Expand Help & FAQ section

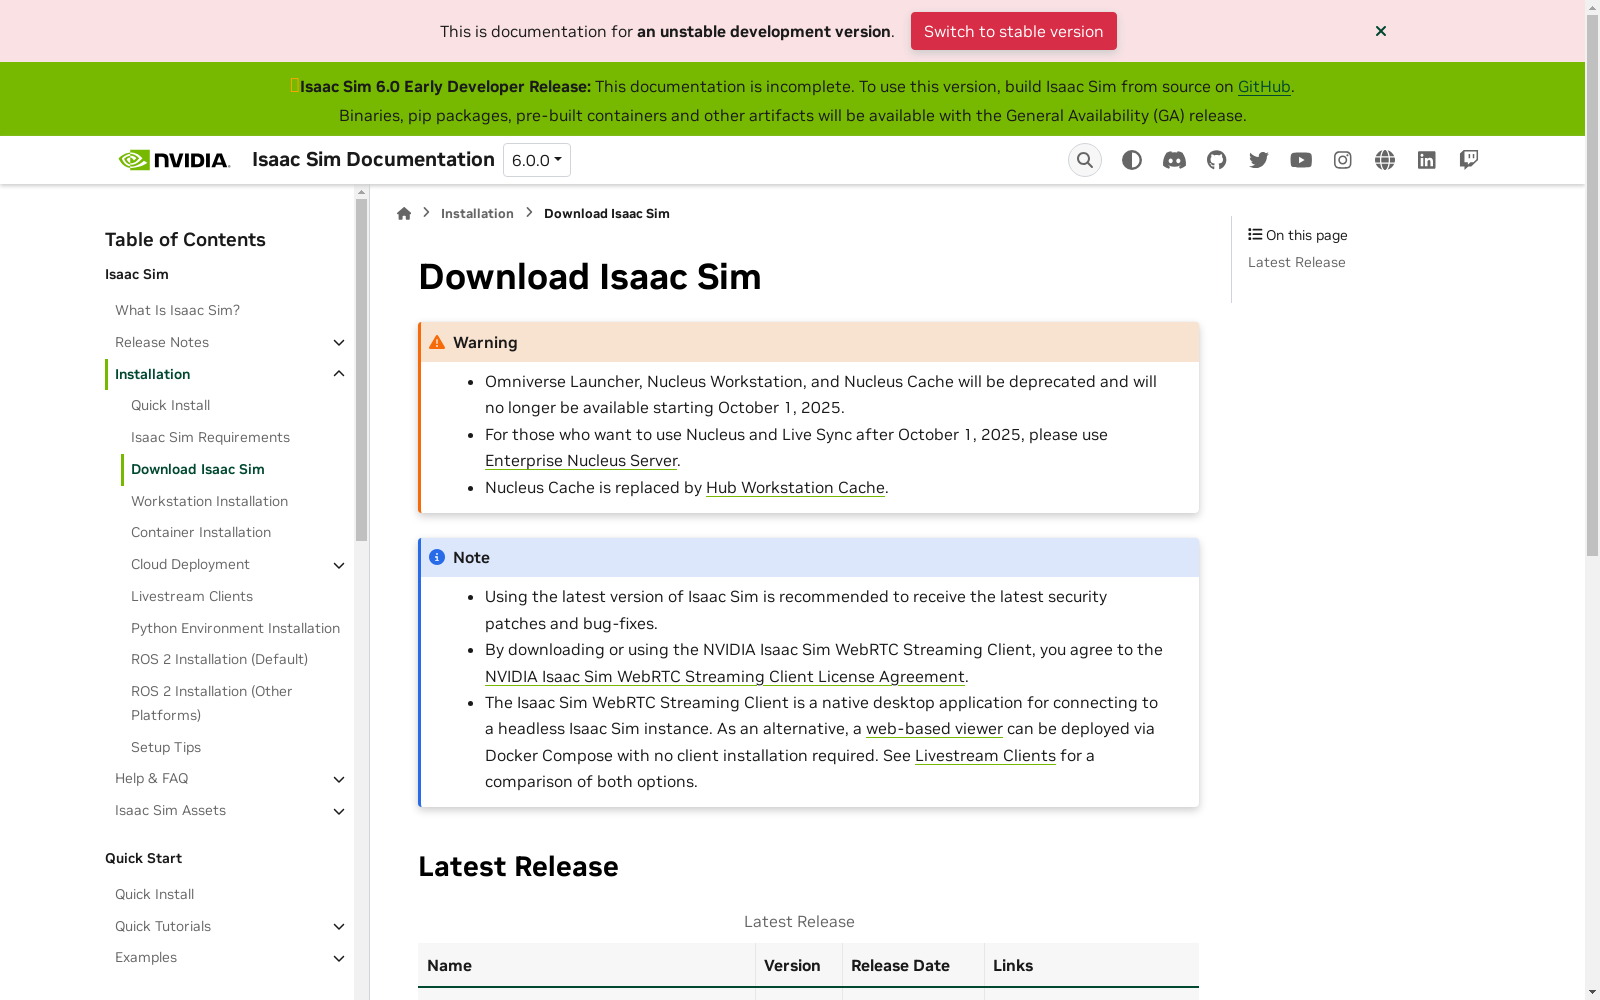[339, 779]
